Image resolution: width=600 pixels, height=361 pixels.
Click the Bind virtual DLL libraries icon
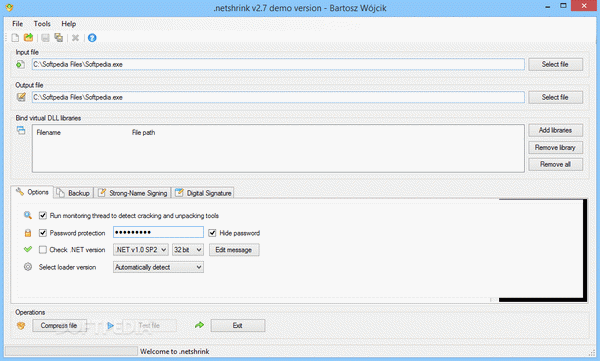(21, 130)
